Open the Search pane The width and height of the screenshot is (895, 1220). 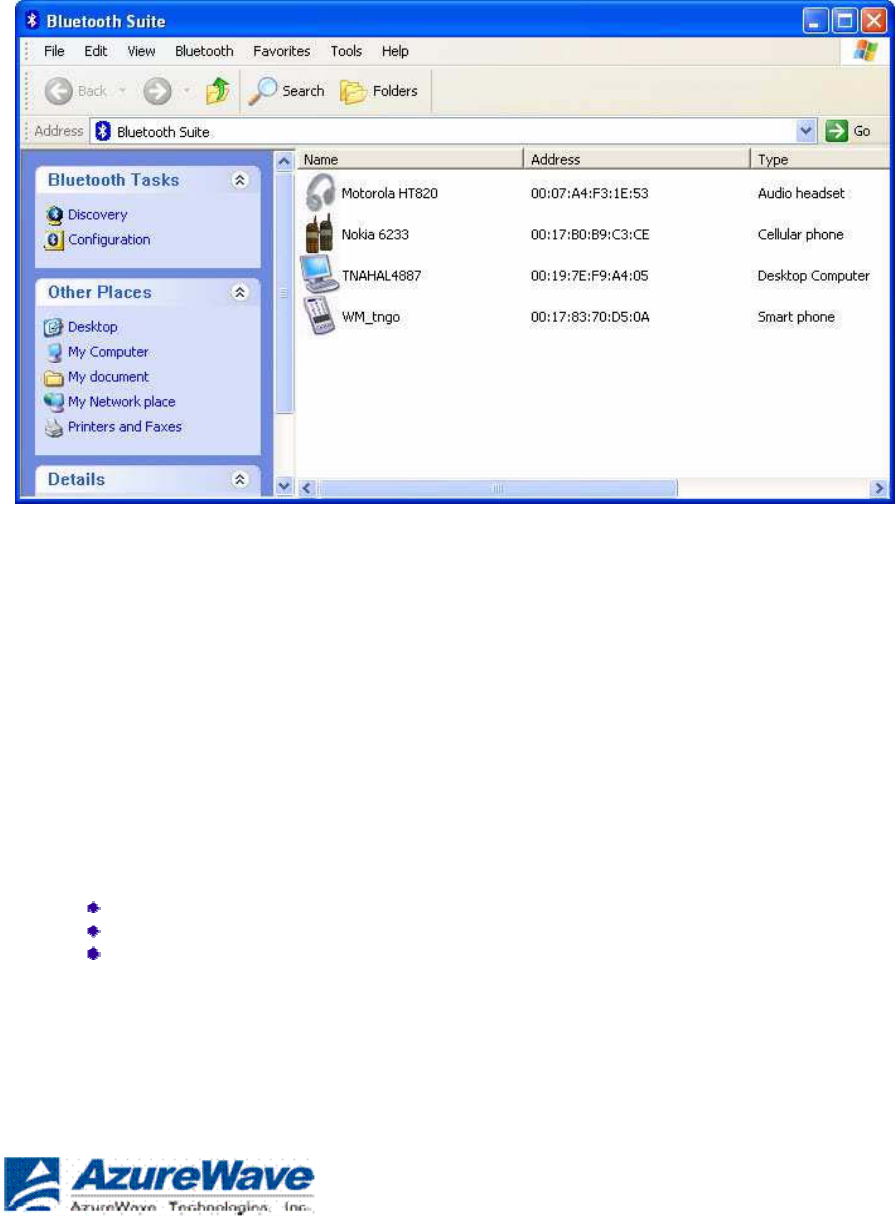tap(286, 91)
